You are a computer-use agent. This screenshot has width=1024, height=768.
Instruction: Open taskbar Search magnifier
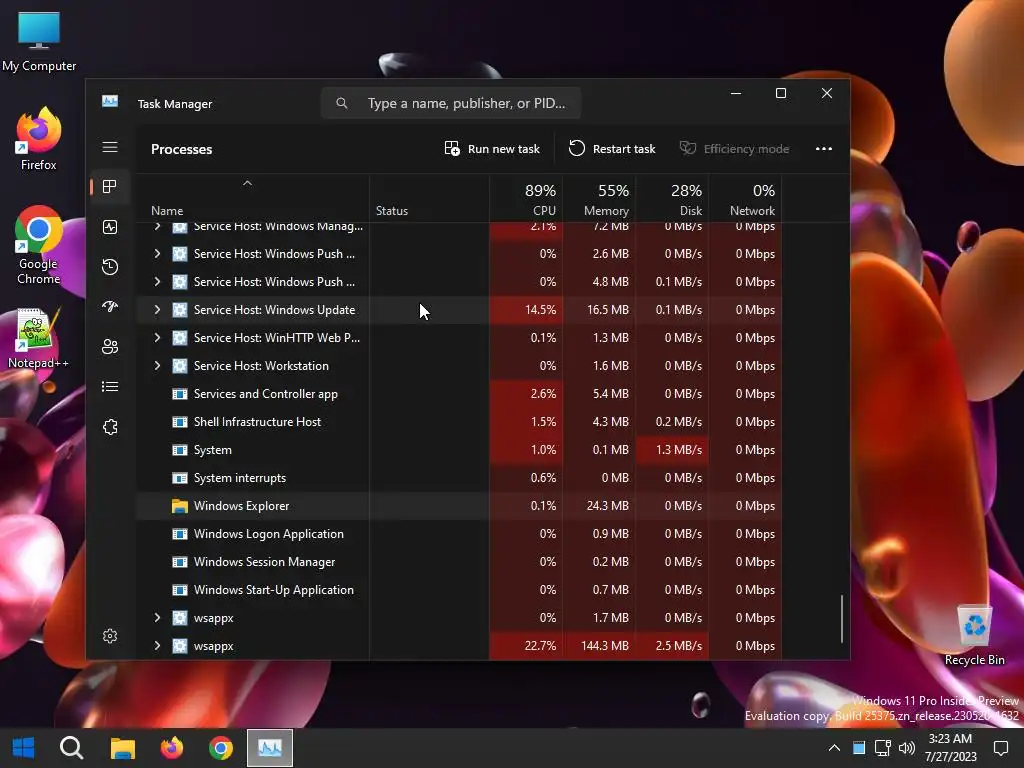pos(71,748)
